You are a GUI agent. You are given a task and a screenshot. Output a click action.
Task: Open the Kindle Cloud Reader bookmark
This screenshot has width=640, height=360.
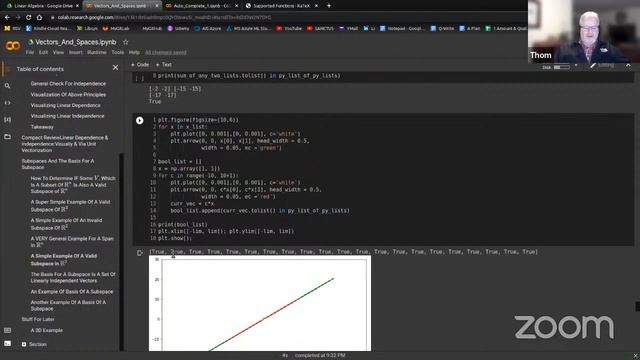[x=49, y=29]
